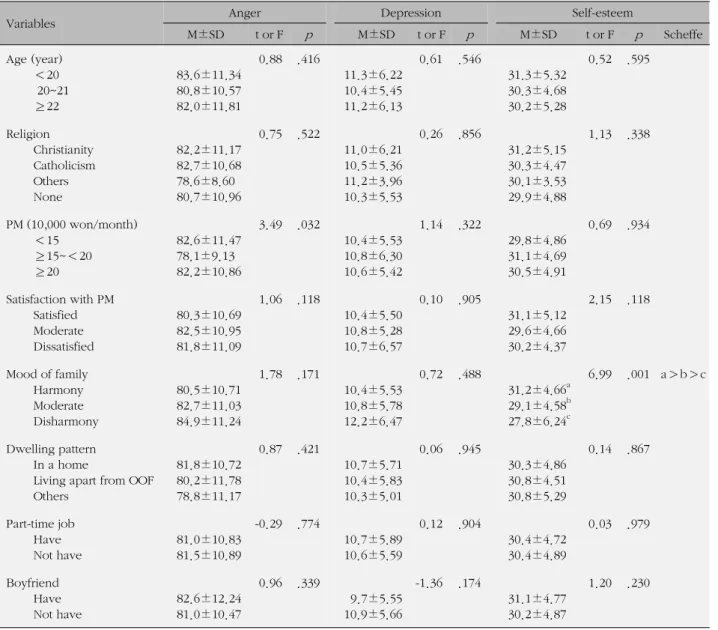The height and width of the screenshot is (630, 718).
Task: Click the depression F value '0.06'
Action: pyautogui.click(x=431, y=449)
